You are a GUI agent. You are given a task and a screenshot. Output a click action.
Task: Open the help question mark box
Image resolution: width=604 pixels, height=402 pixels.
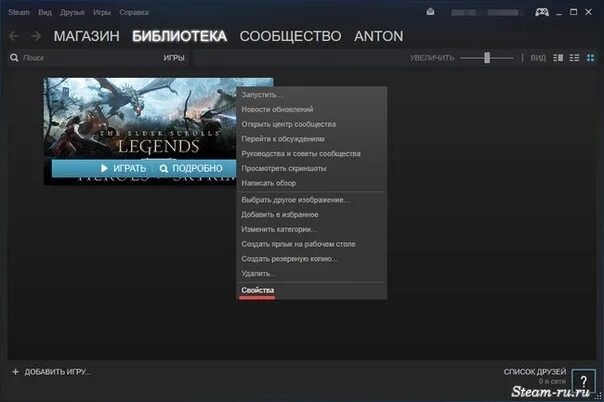pyautogui.click(x=584, y=381)
